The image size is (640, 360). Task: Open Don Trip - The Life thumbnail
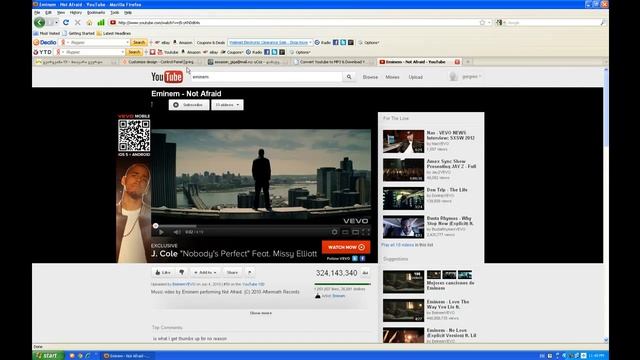403,198
